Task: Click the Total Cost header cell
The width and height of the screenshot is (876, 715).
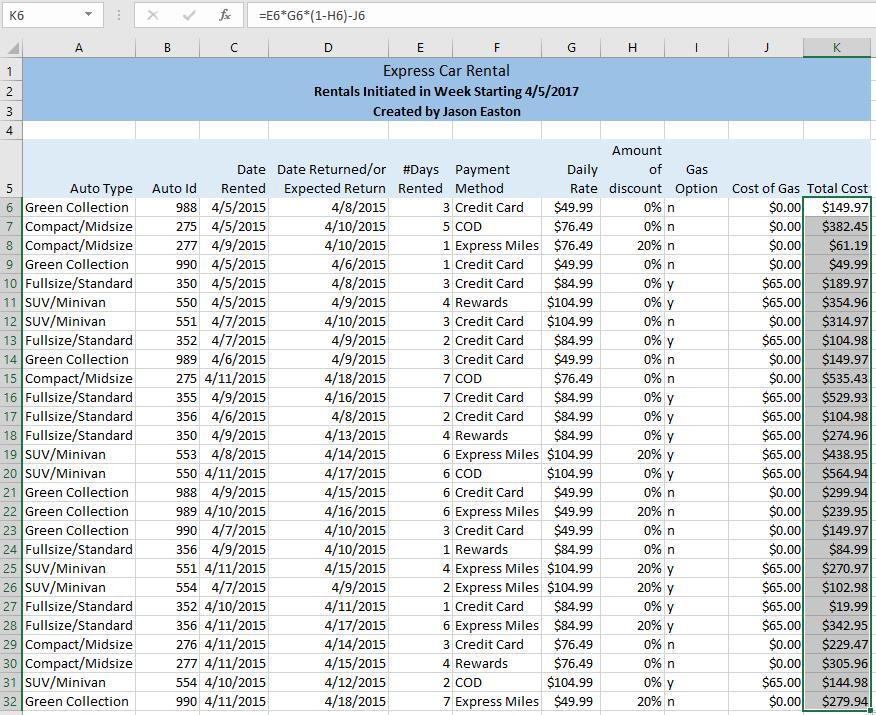Action: coord(837,188)
